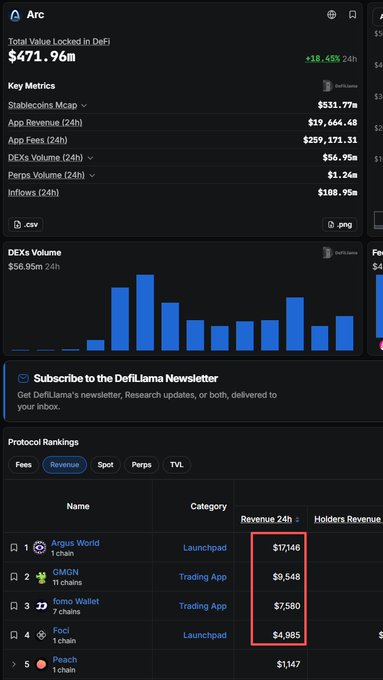The width and height of the screenshot is (383, 680).
Task: Click the App Revenue (24h) label
Action: coord(45,123)
